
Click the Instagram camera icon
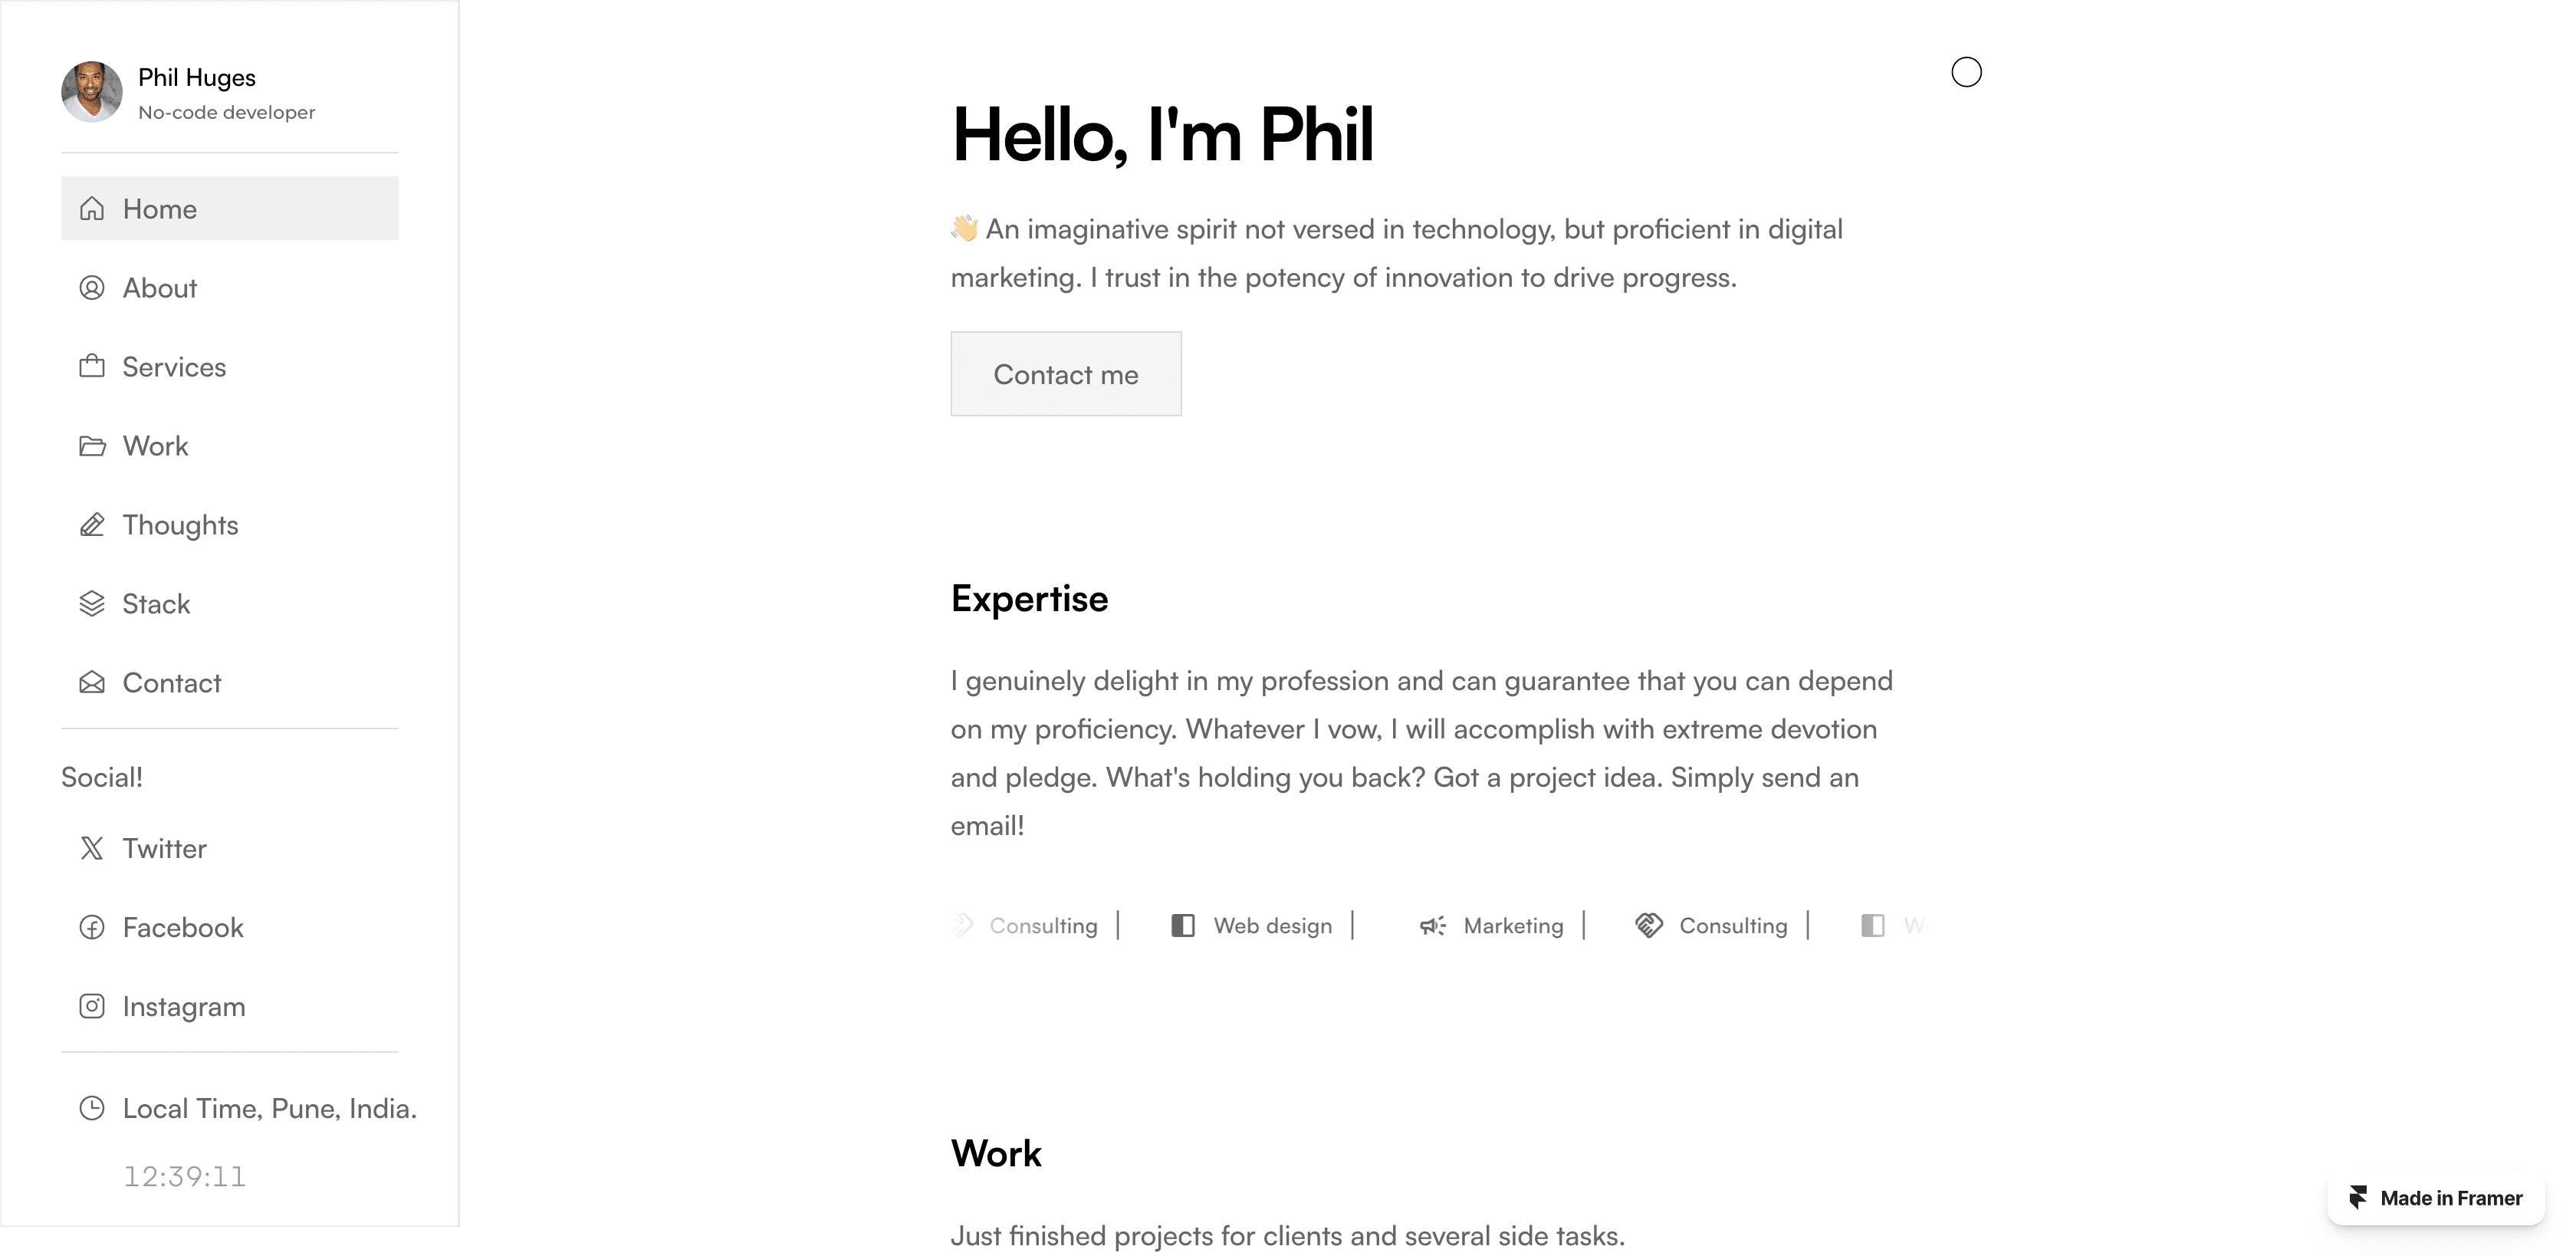[x=92, y=1006]
